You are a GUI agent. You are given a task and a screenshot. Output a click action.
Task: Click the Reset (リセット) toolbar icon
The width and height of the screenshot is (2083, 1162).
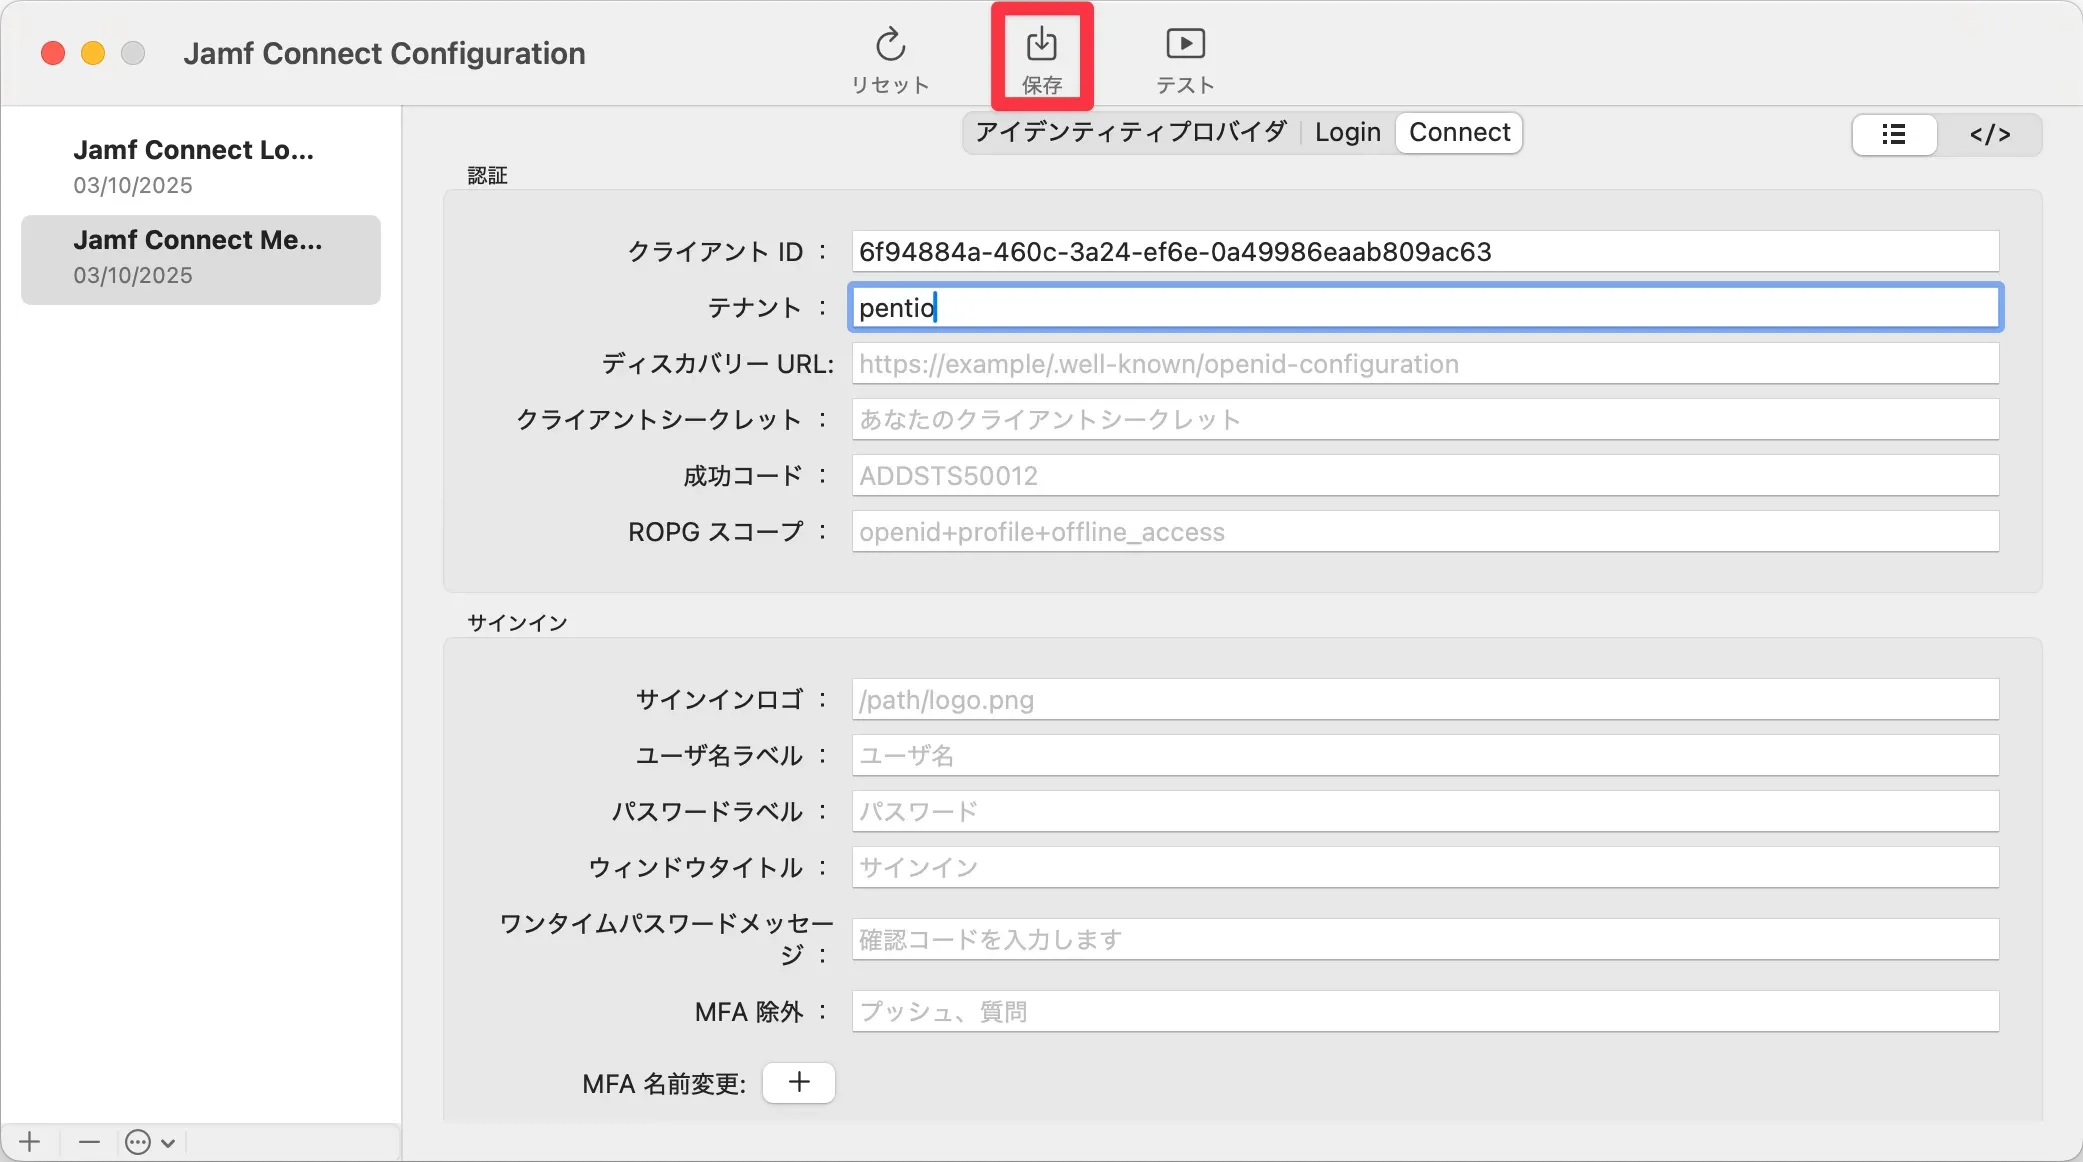[890, 46]
